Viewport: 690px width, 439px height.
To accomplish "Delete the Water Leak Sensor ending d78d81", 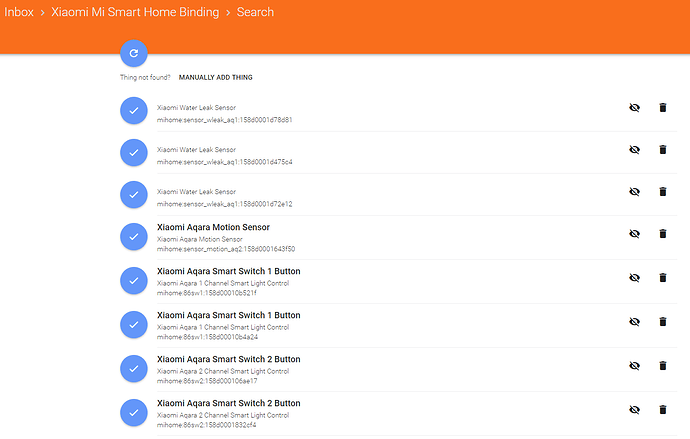I will 662,108.
